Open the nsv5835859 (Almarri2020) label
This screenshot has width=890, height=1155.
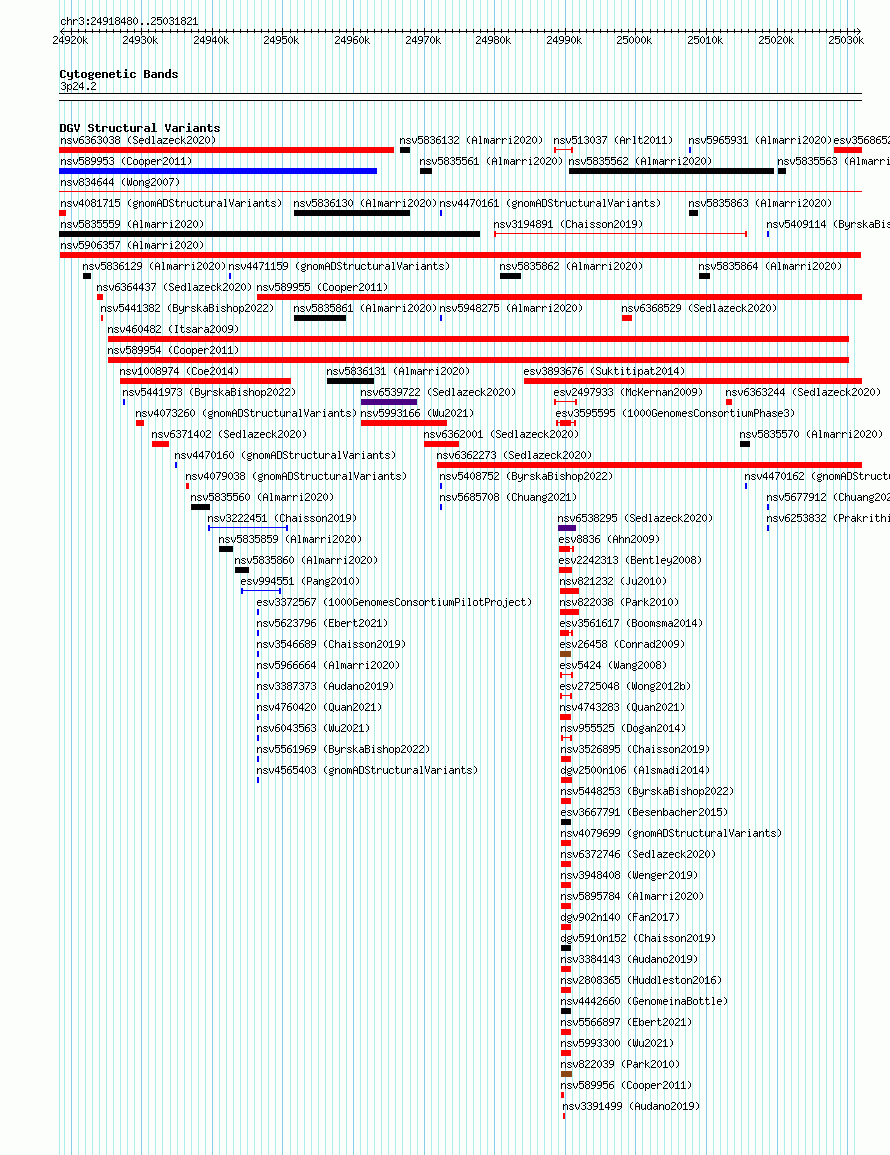[290, 538]
